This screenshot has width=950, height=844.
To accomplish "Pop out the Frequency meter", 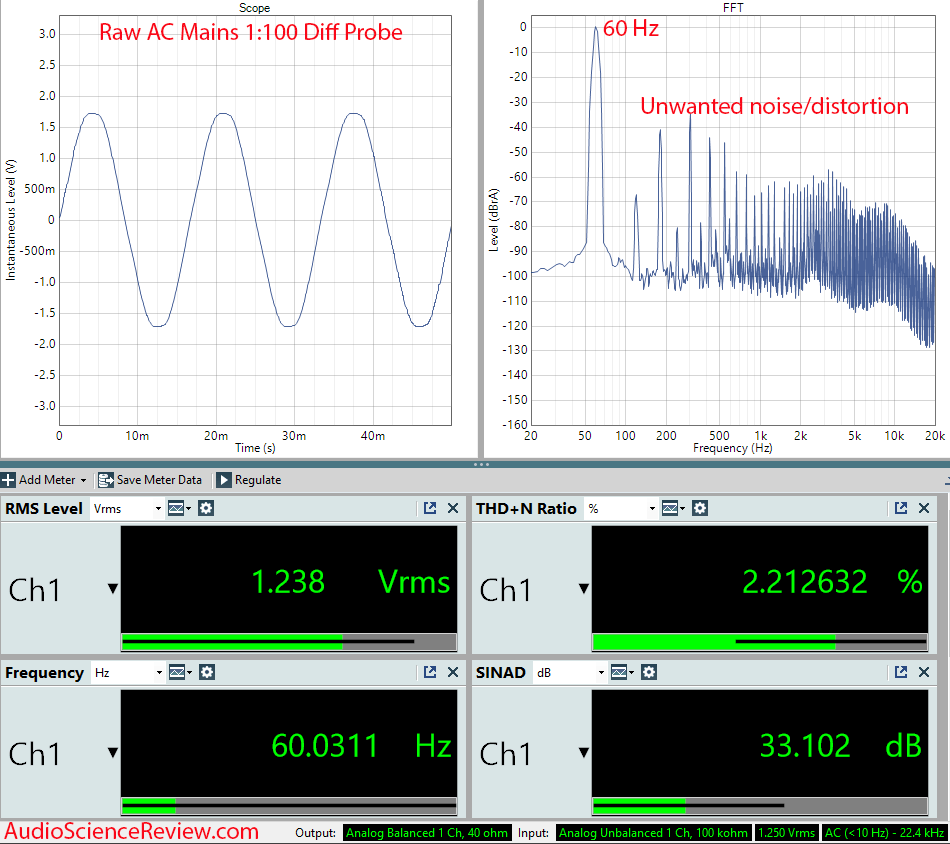I will 430,672.
